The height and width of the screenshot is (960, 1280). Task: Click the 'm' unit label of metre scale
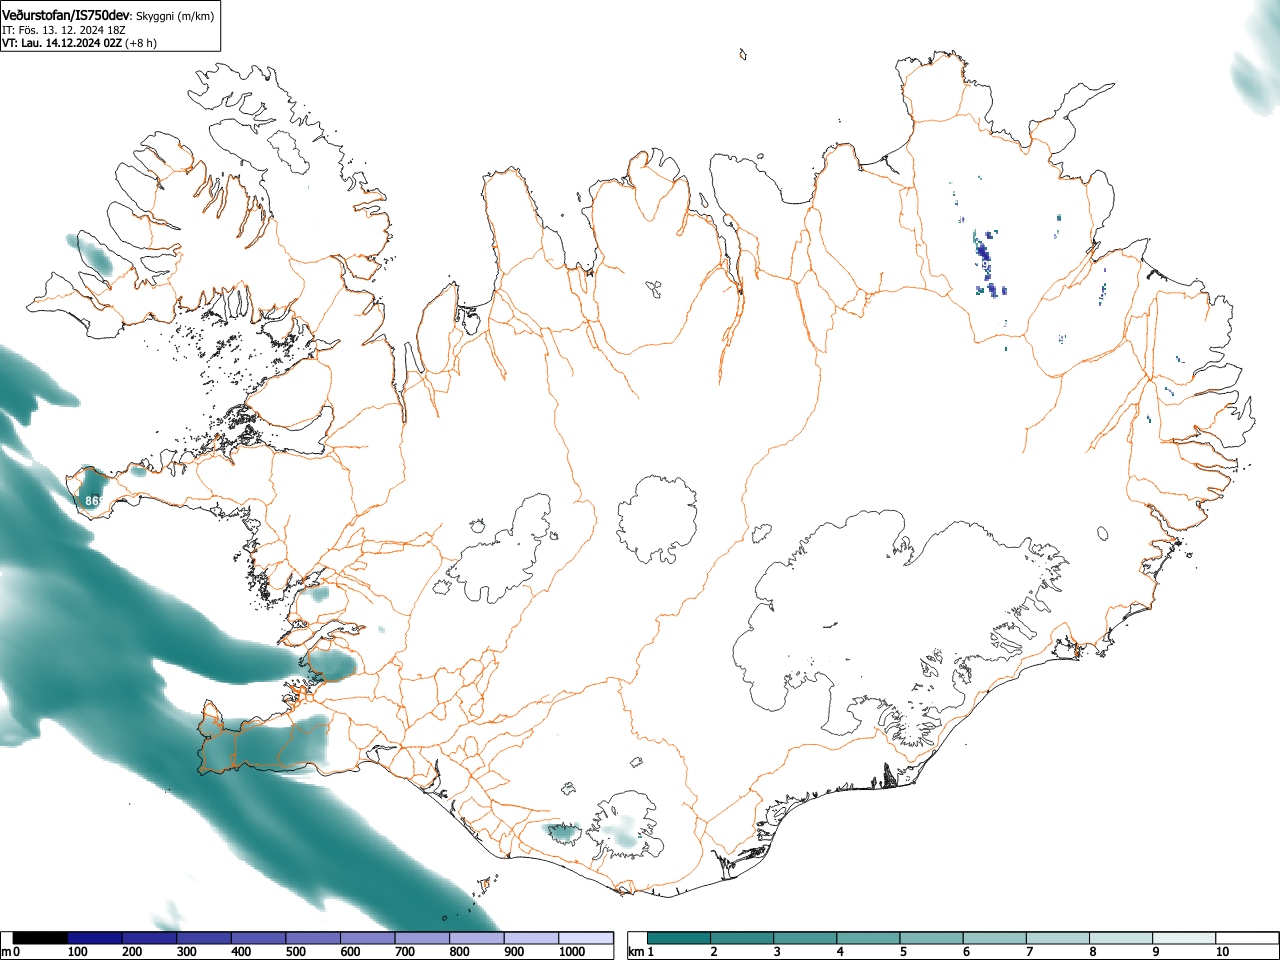6,952
